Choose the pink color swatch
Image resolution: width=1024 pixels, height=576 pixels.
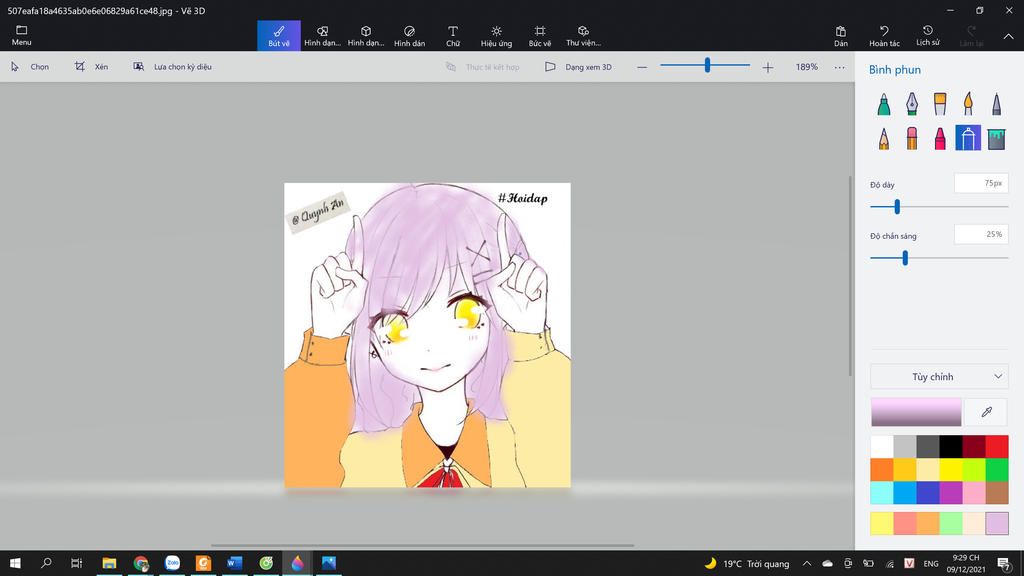tap(974, 492)
